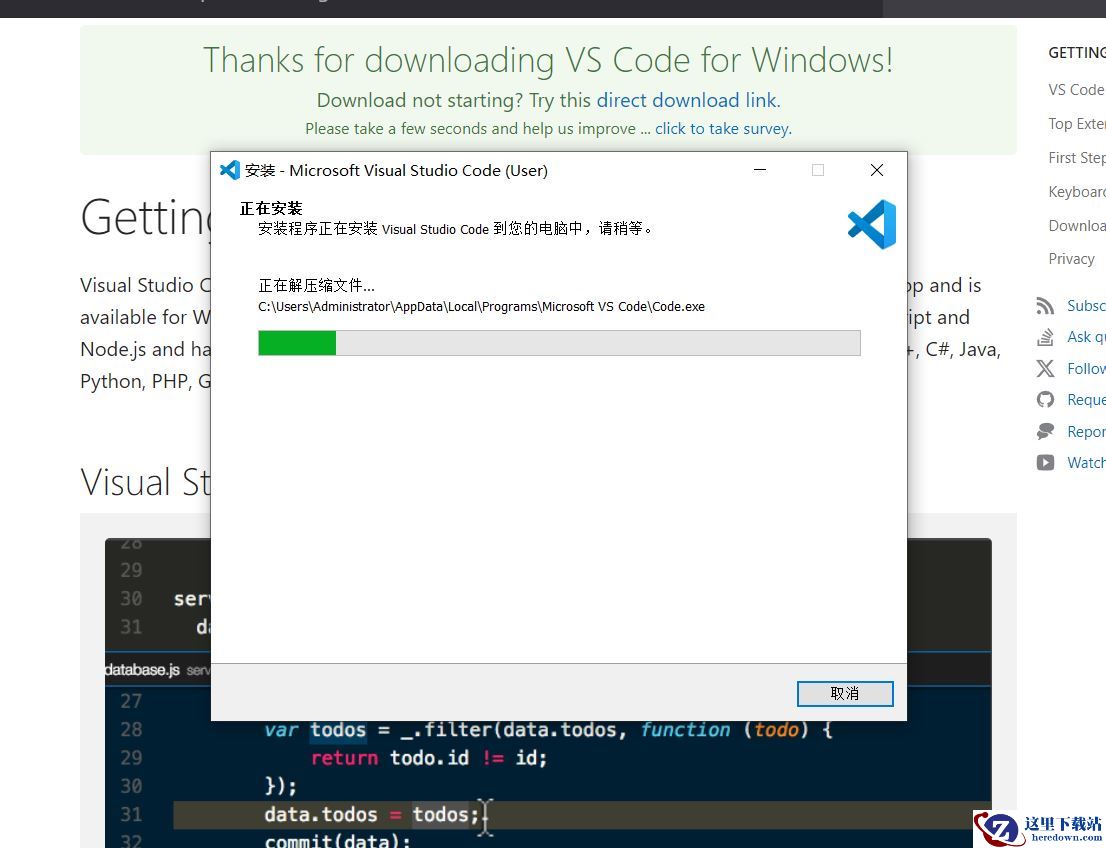Click the 正在解压缩文件 status text

(x=317, y=285)
